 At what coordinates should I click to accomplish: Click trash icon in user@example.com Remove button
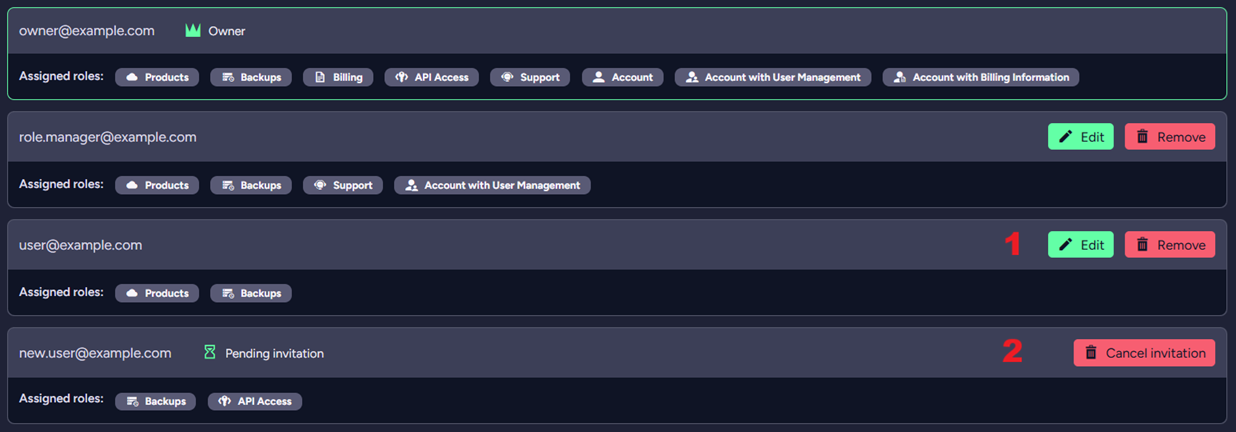point(1142,245)
